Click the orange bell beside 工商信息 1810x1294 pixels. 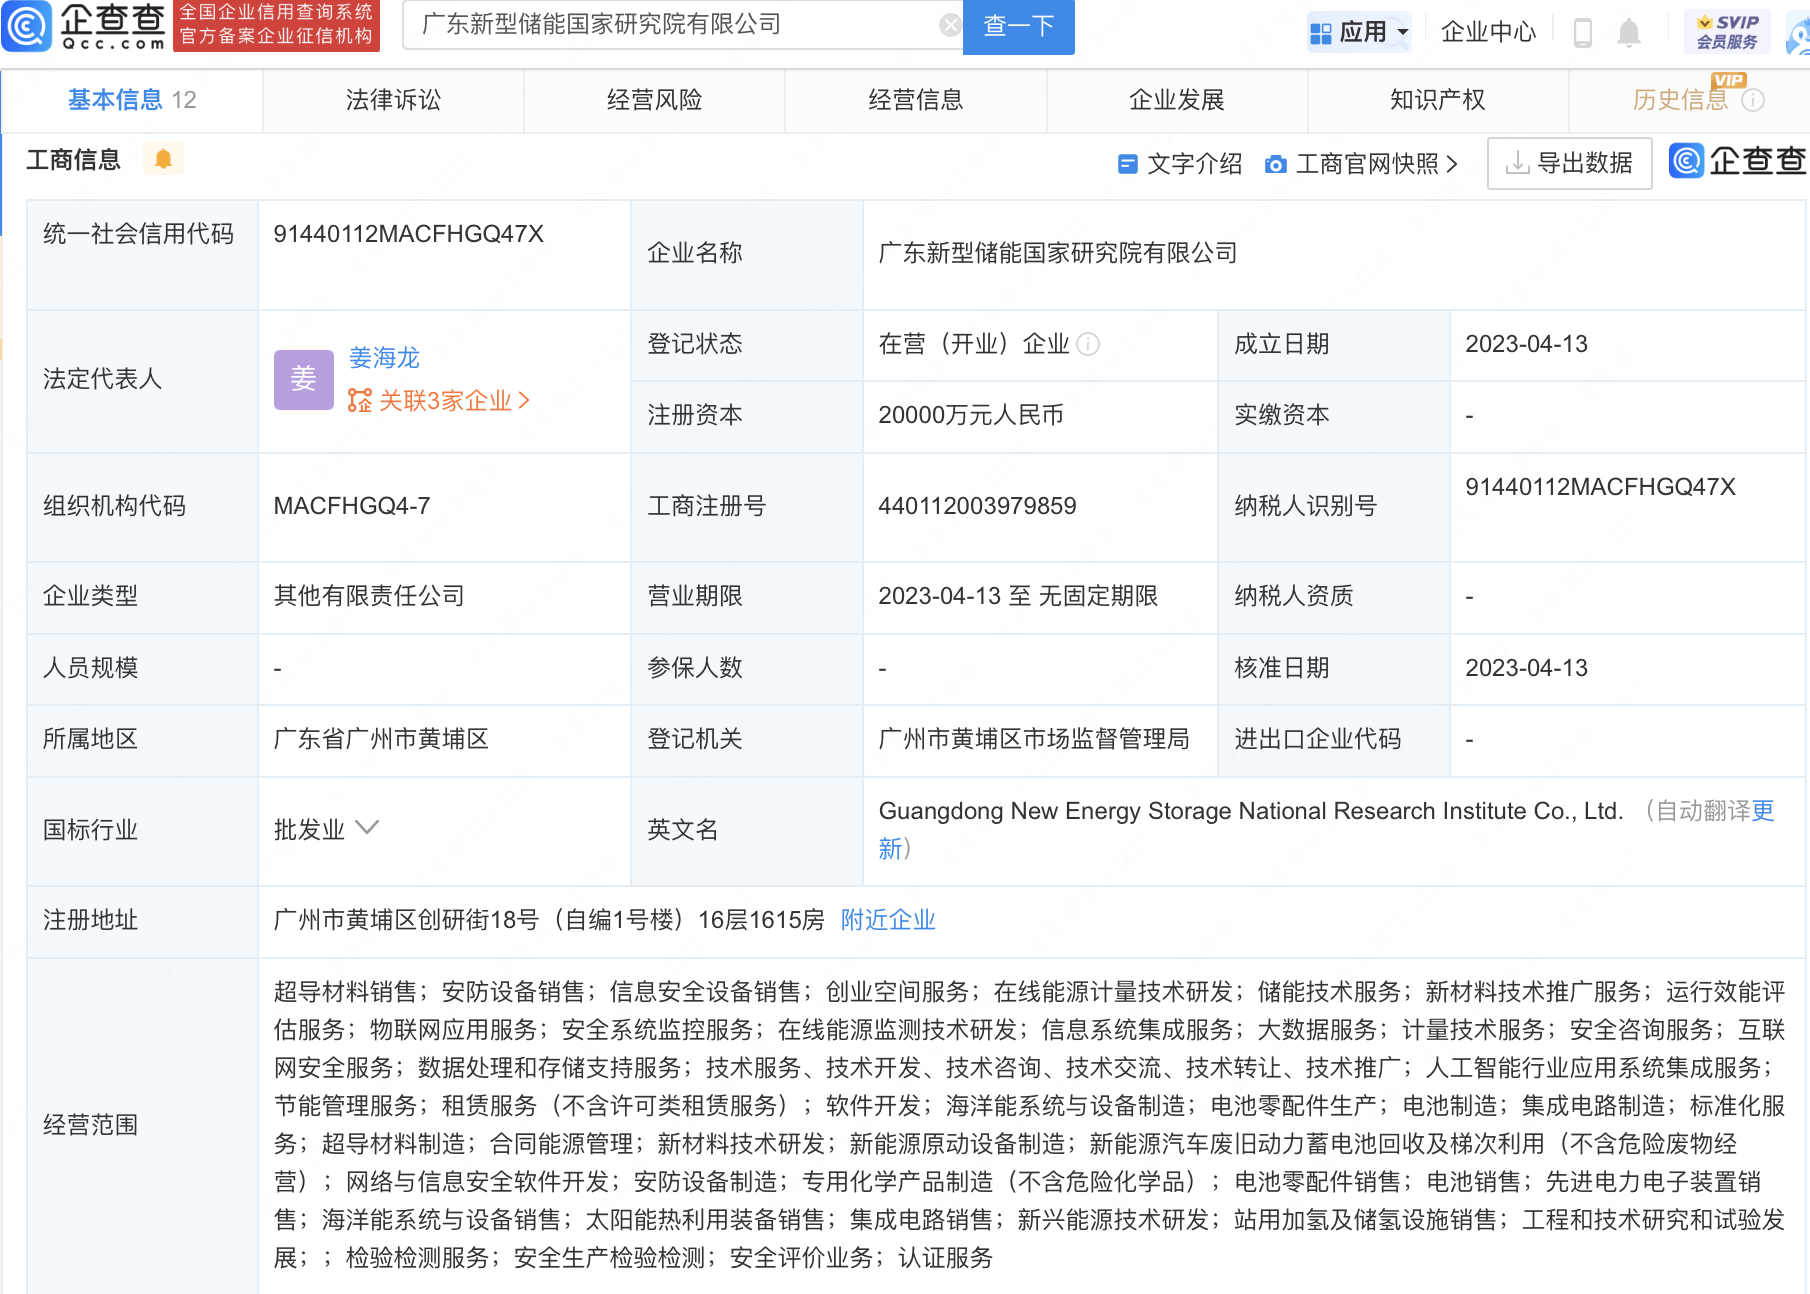coord(163,159)
